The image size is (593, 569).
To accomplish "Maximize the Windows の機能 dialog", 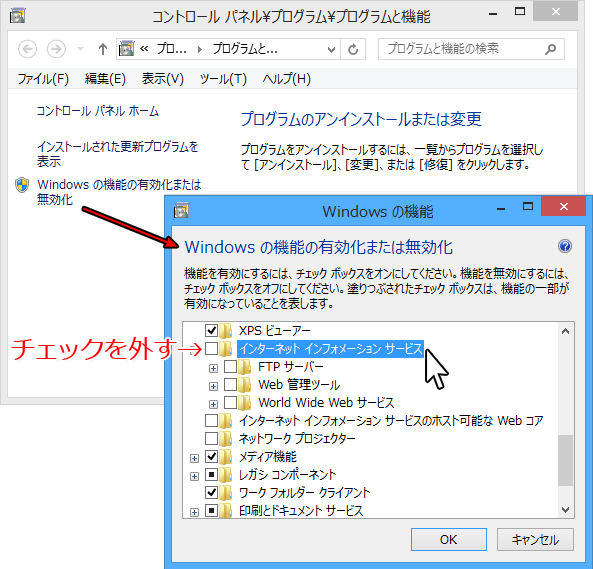I will coord(528,206).
